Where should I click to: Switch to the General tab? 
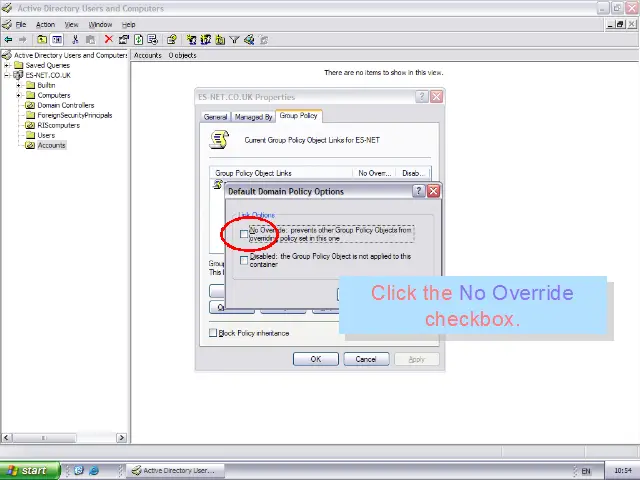(216, 117)
